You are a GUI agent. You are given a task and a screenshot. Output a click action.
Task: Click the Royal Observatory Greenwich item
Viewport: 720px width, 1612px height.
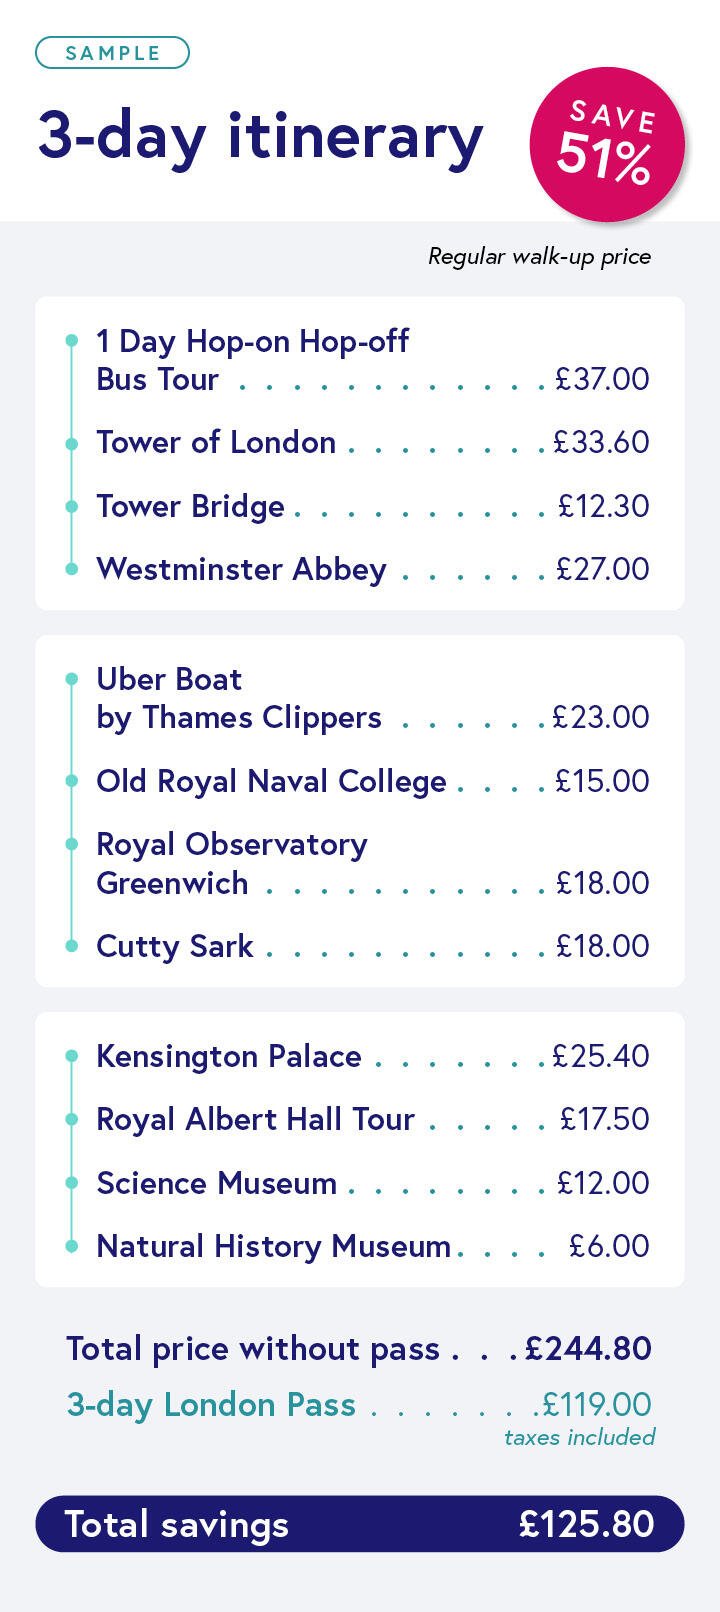tap(232, 863)
